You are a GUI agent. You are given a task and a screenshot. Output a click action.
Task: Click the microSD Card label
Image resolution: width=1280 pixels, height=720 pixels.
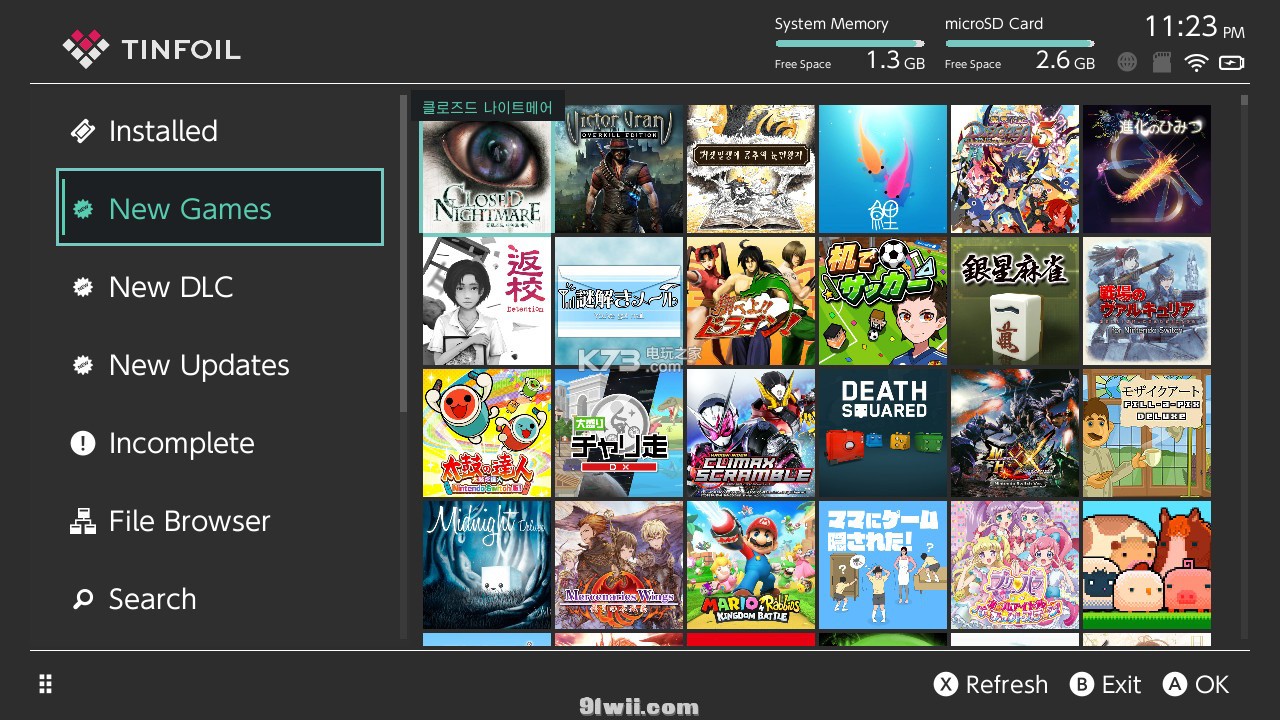[994, 24]
